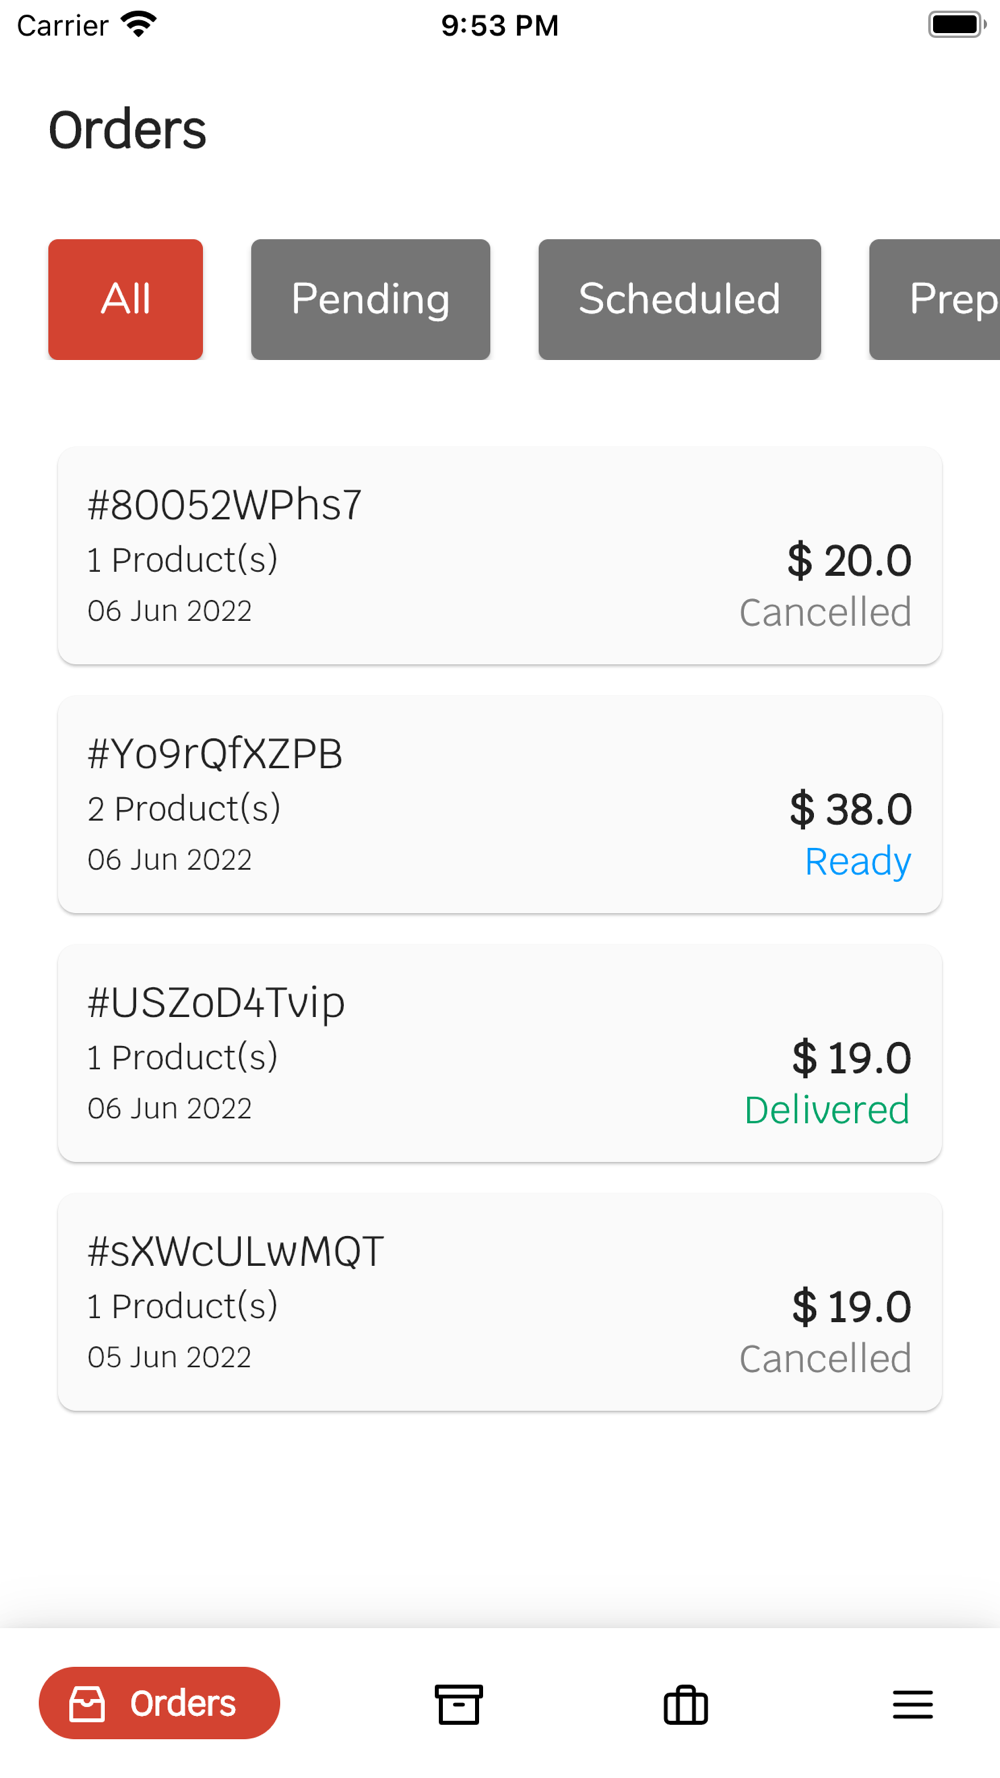Viewport: 1000px width, 1778px height.
Task: Tap the Orders page heading
Action: tap(128, 130)
